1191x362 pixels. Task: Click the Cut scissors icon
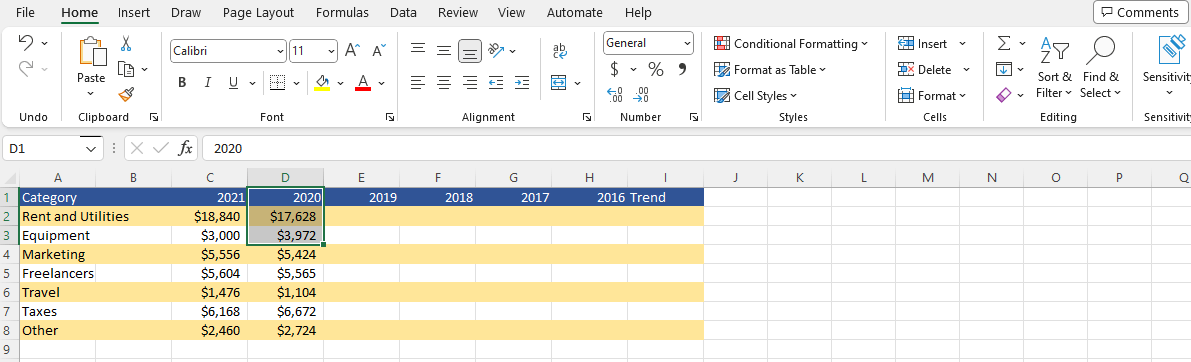[127, 43]
